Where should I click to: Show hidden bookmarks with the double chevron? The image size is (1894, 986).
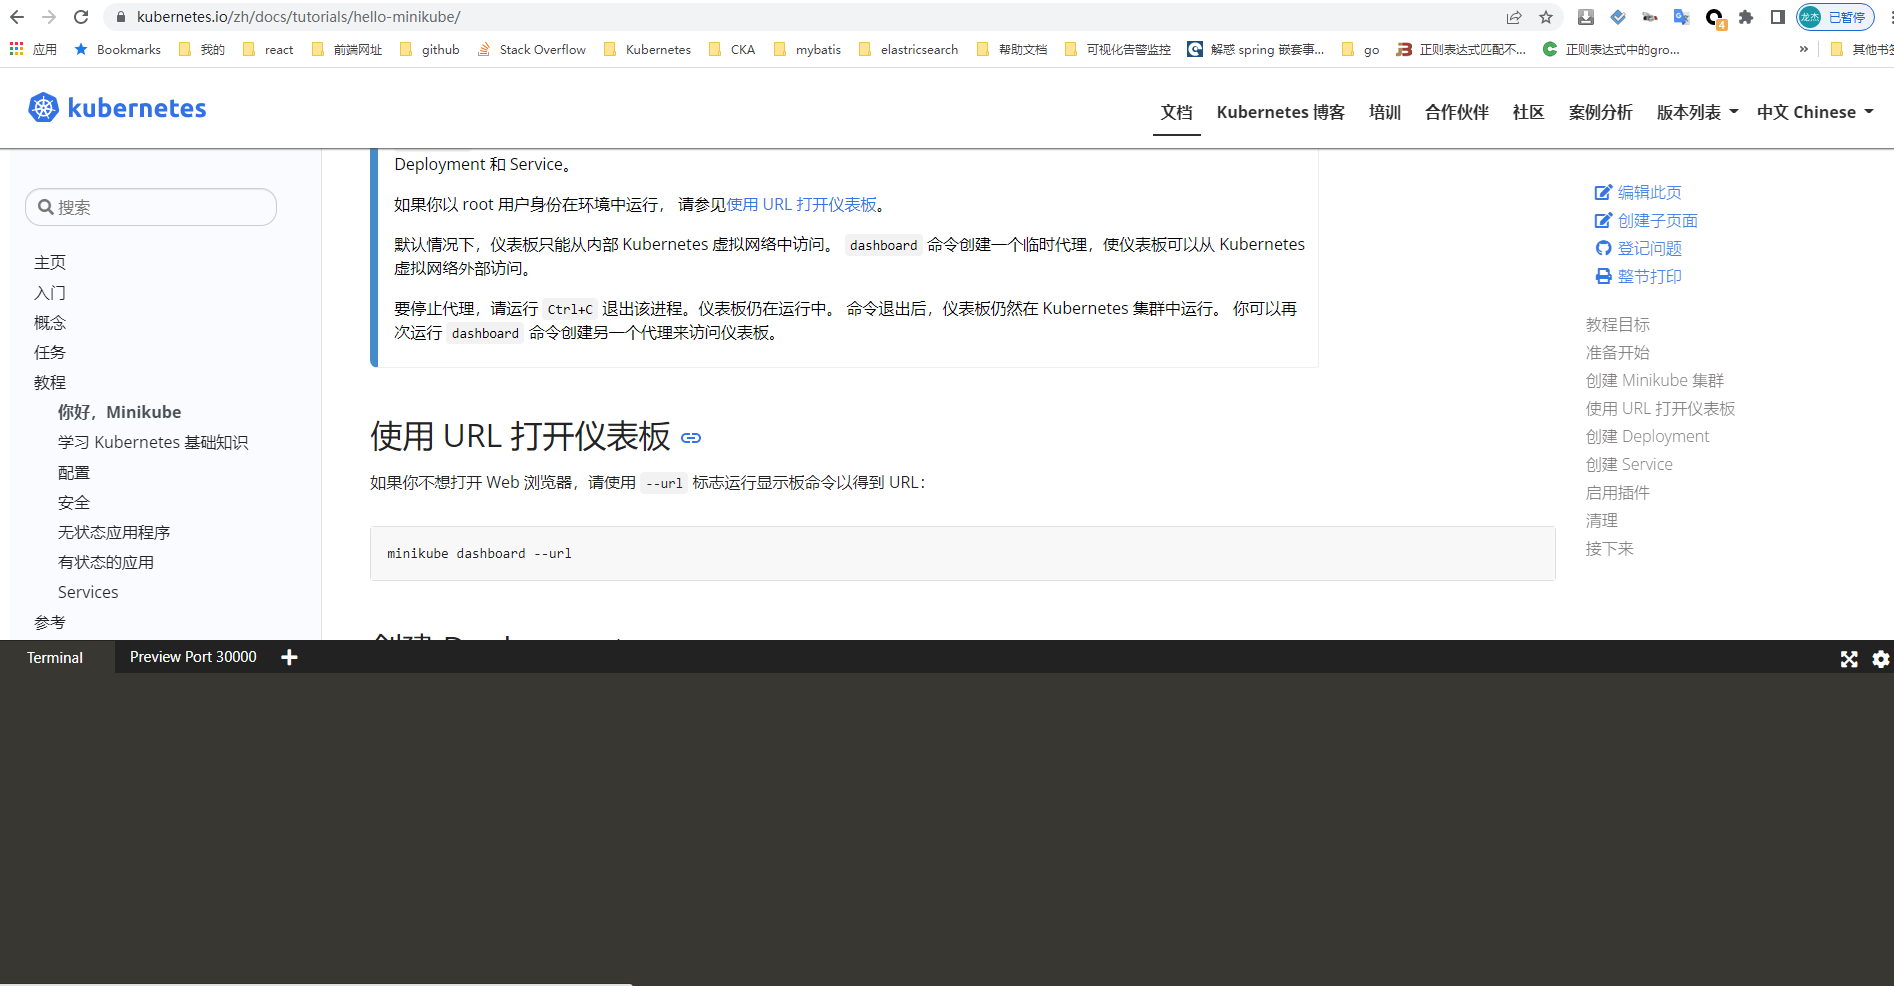pyautogui.click(x=1804, y=49)
